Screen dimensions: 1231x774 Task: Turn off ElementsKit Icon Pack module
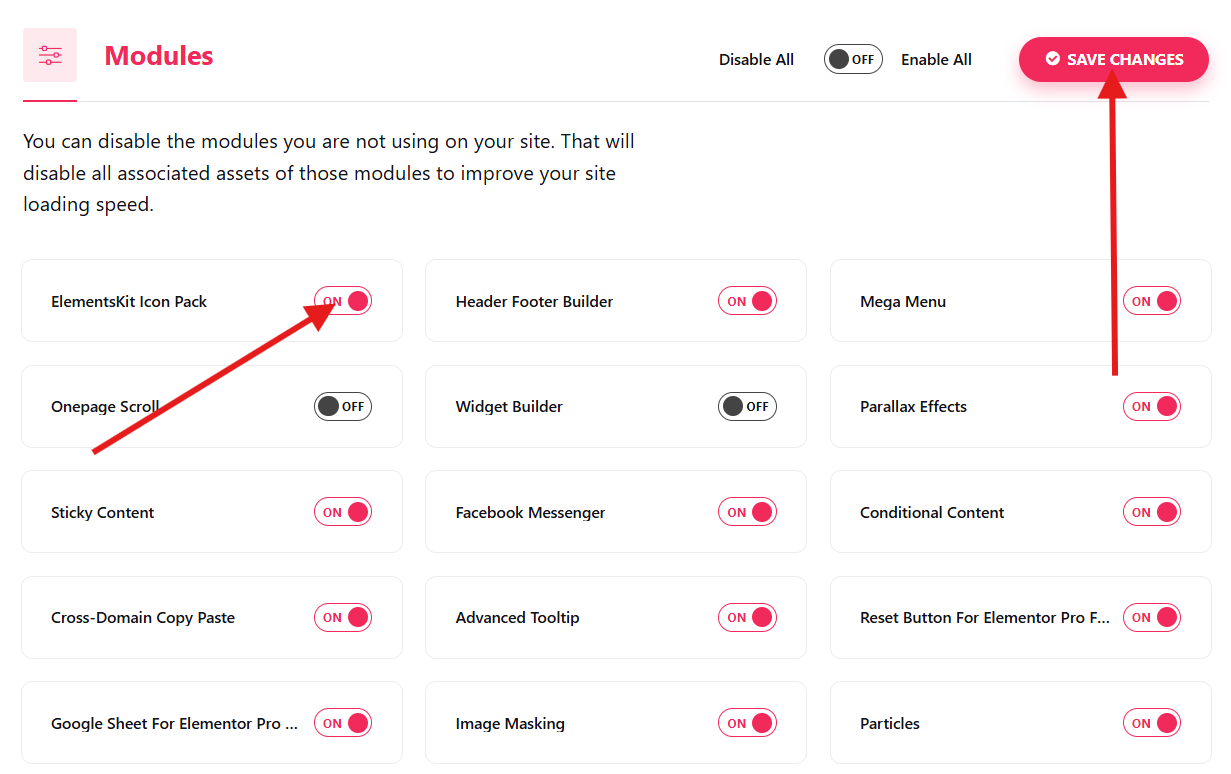click(343, 301)
